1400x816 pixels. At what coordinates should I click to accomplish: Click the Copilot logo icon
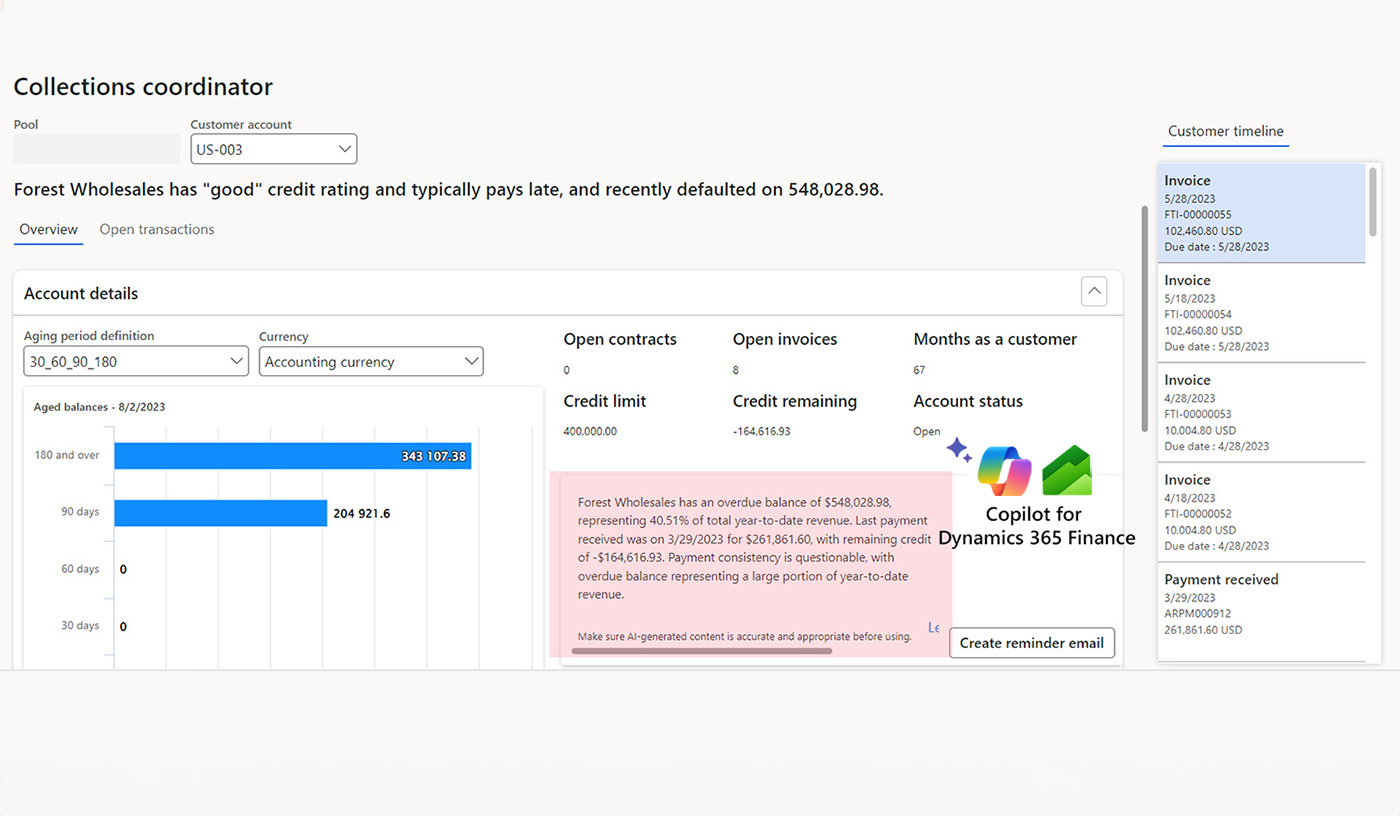(x=1005, y=470)
